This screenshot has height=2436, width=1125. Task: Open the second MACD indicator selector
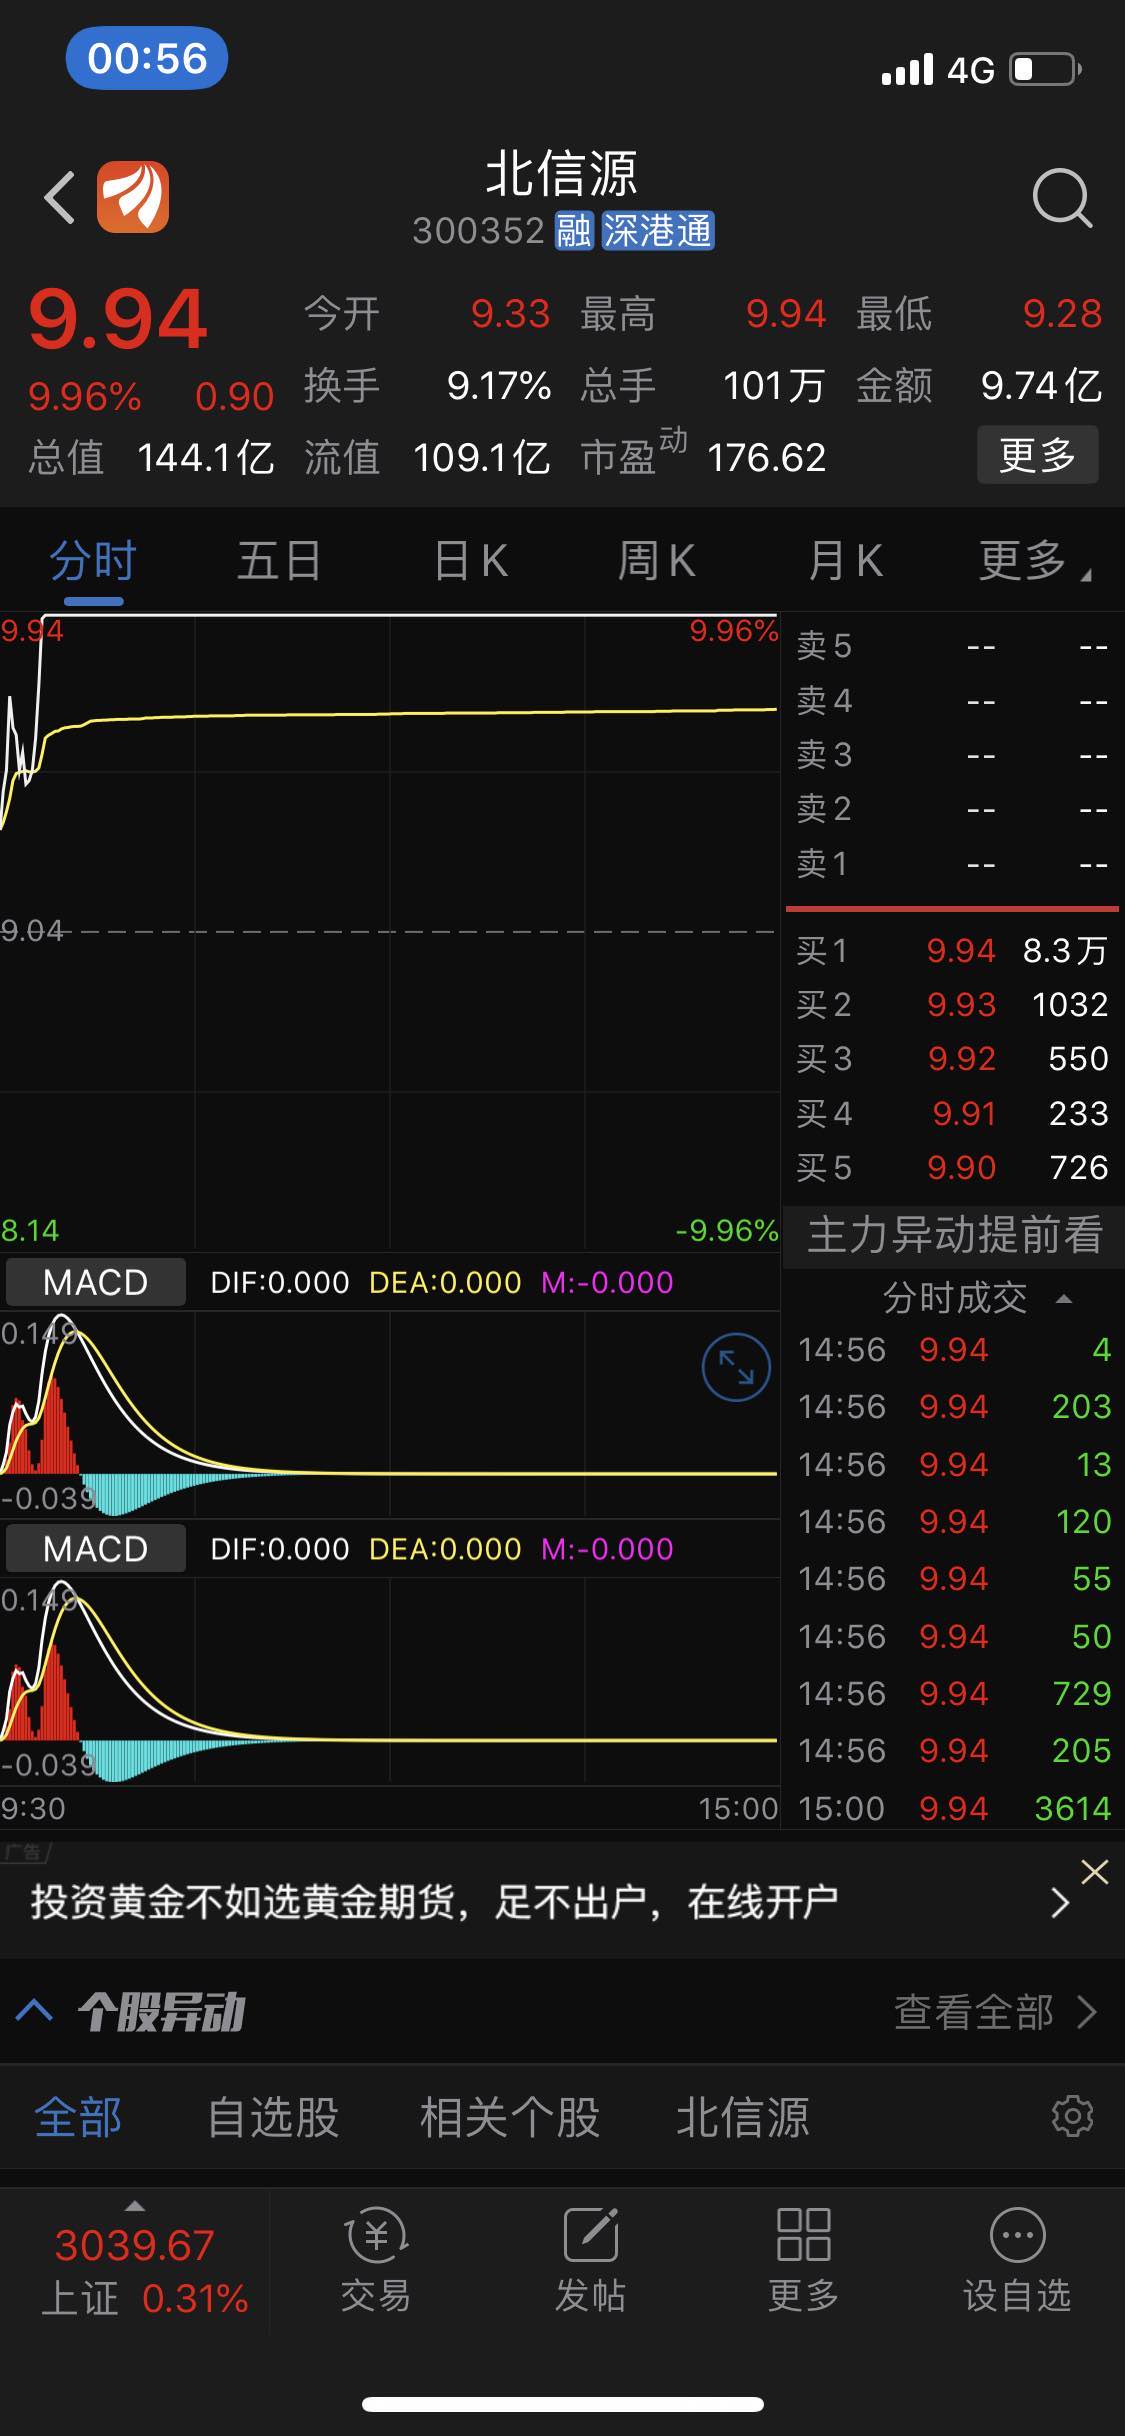(x=96, y=1549)
